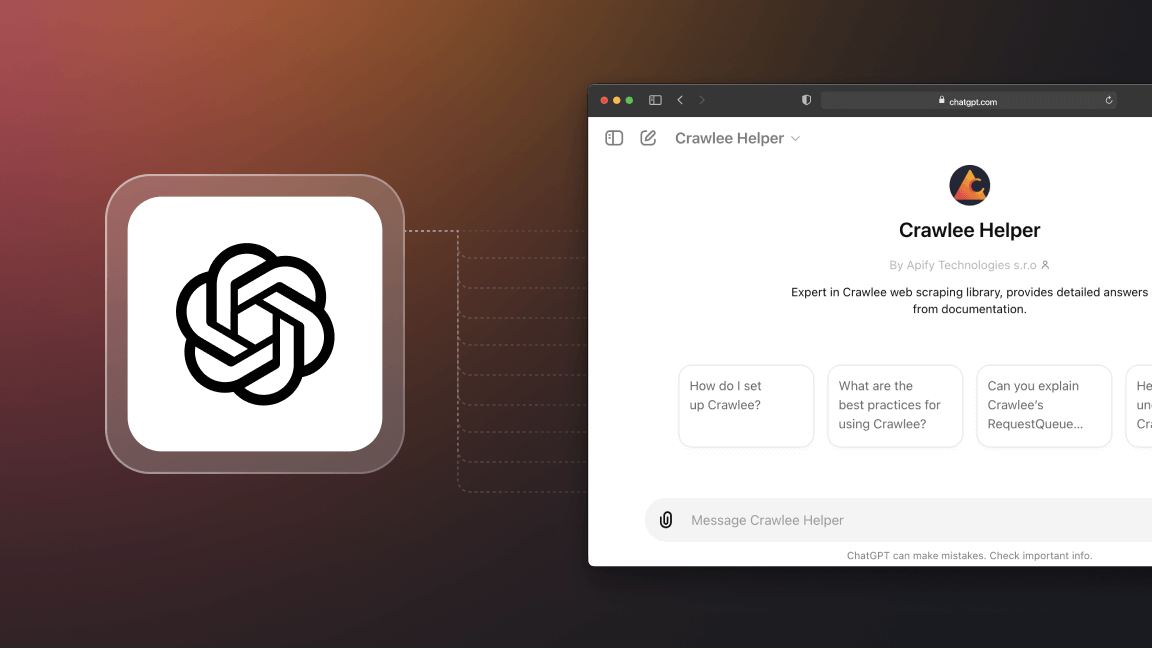Image resolution: width=1152 pixels, height=649 pixels.
Task: Open the Crawlee Helper name dropdown chevron
Action: point(797,138)
